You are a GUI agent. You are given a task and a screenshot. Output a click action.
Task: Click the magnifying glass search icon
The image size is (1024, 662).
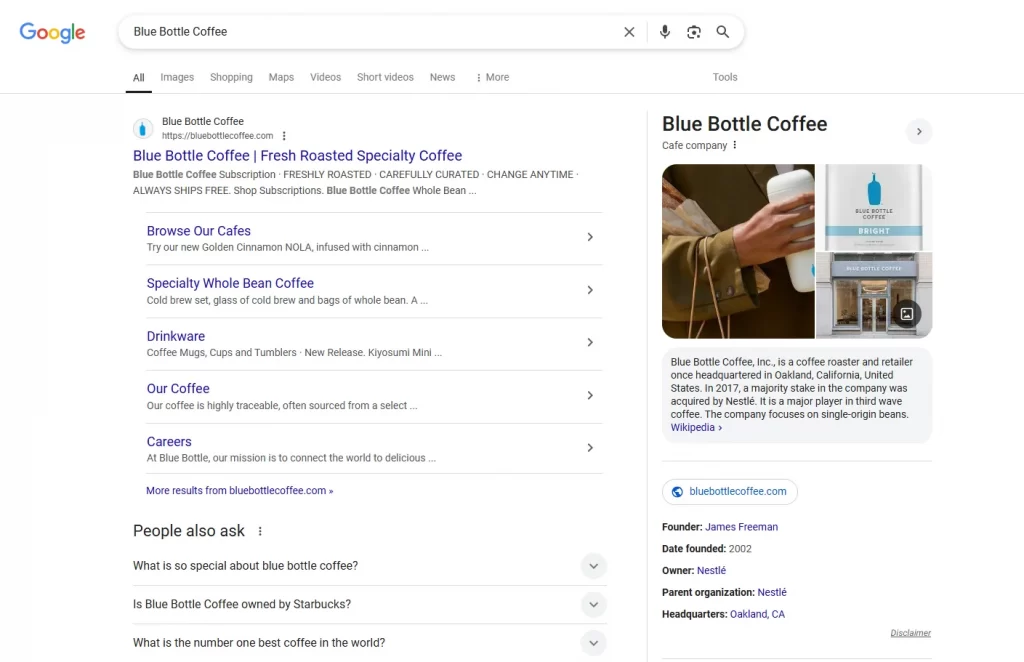(x=722, y=32)
